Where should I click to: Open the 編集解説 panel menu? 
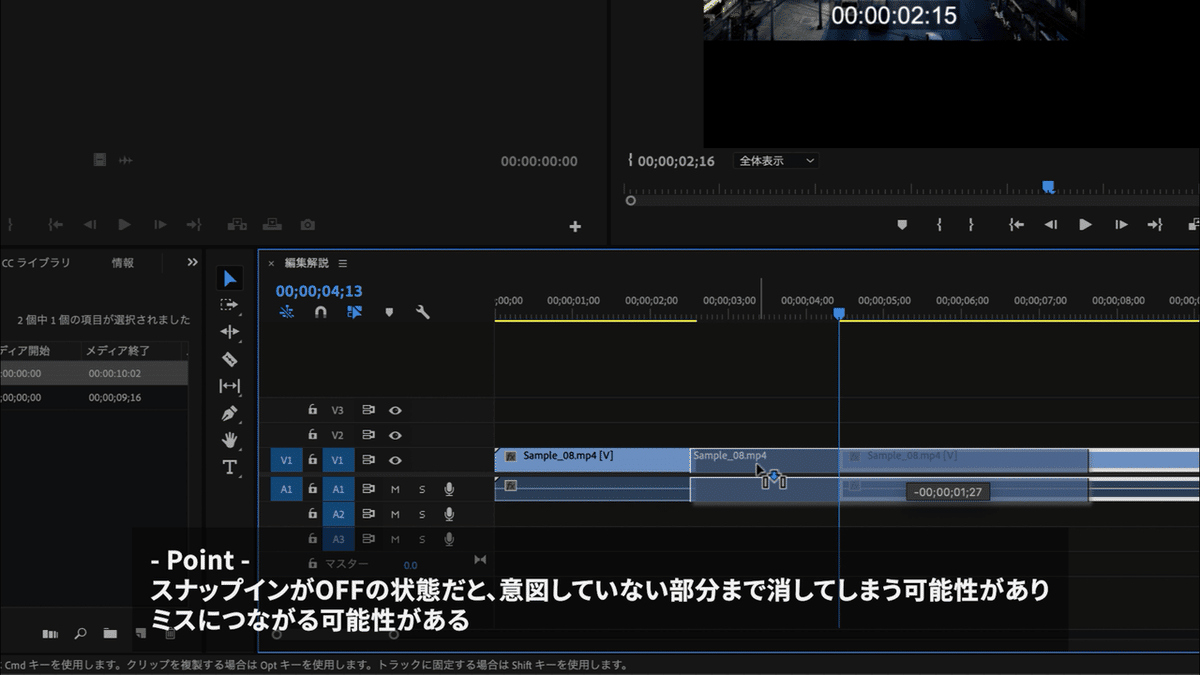pyautogui.click(x=343, y=262)
